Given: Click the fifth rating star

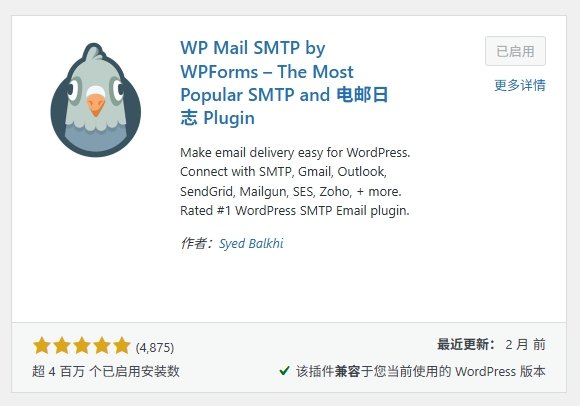Looking at the screenshot, I should click(122, 346).
